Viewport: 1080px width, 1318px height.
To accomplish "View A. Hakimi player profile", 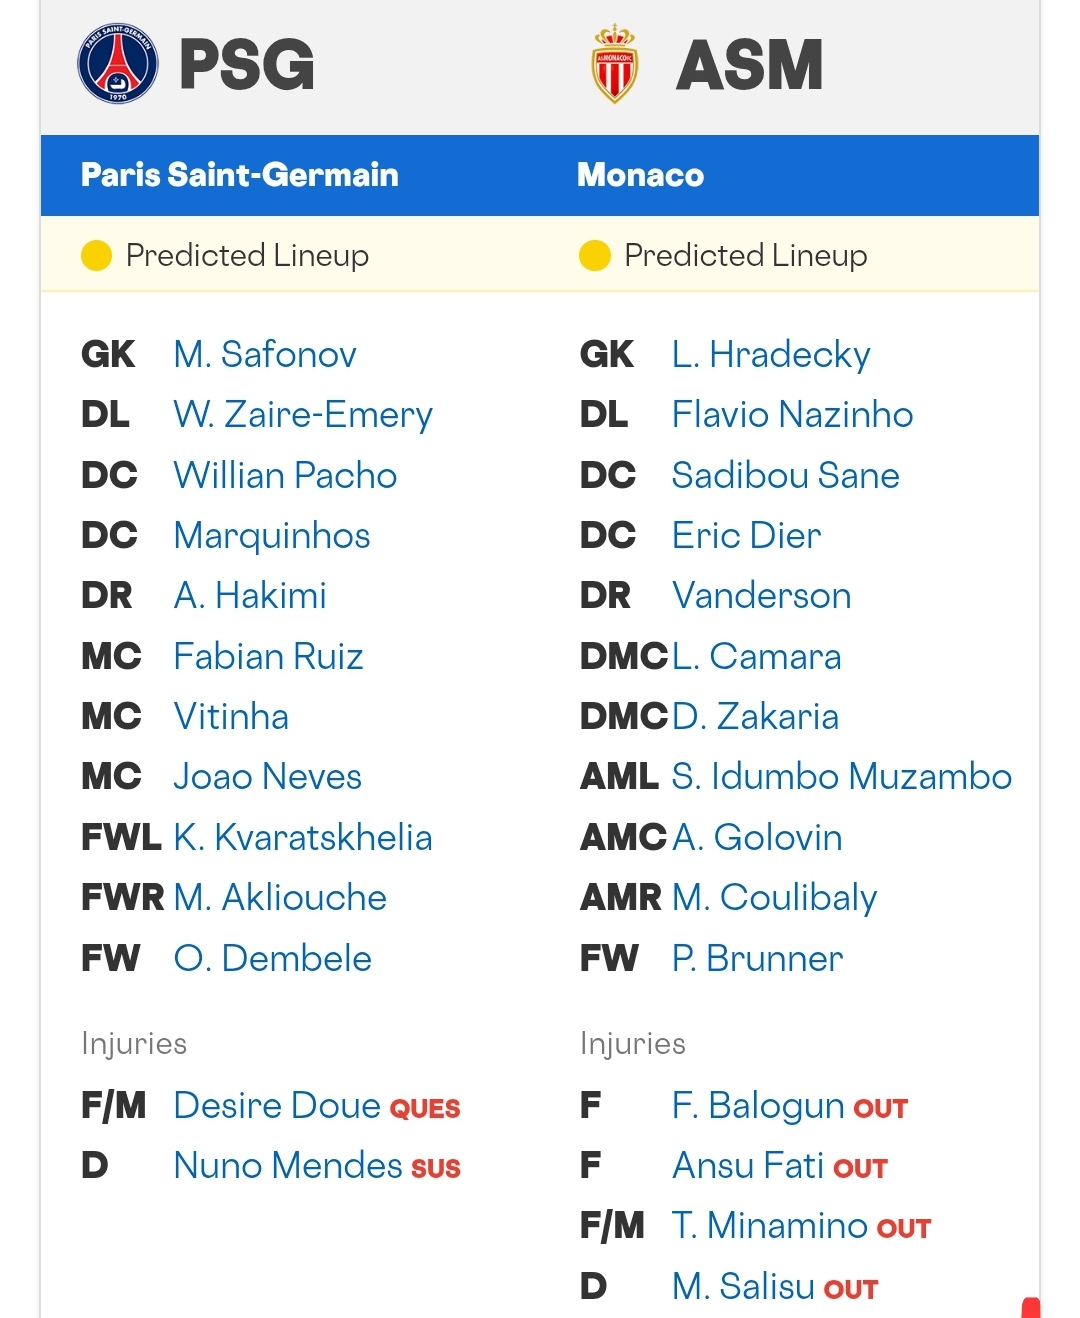I will [x=250, y=596].
